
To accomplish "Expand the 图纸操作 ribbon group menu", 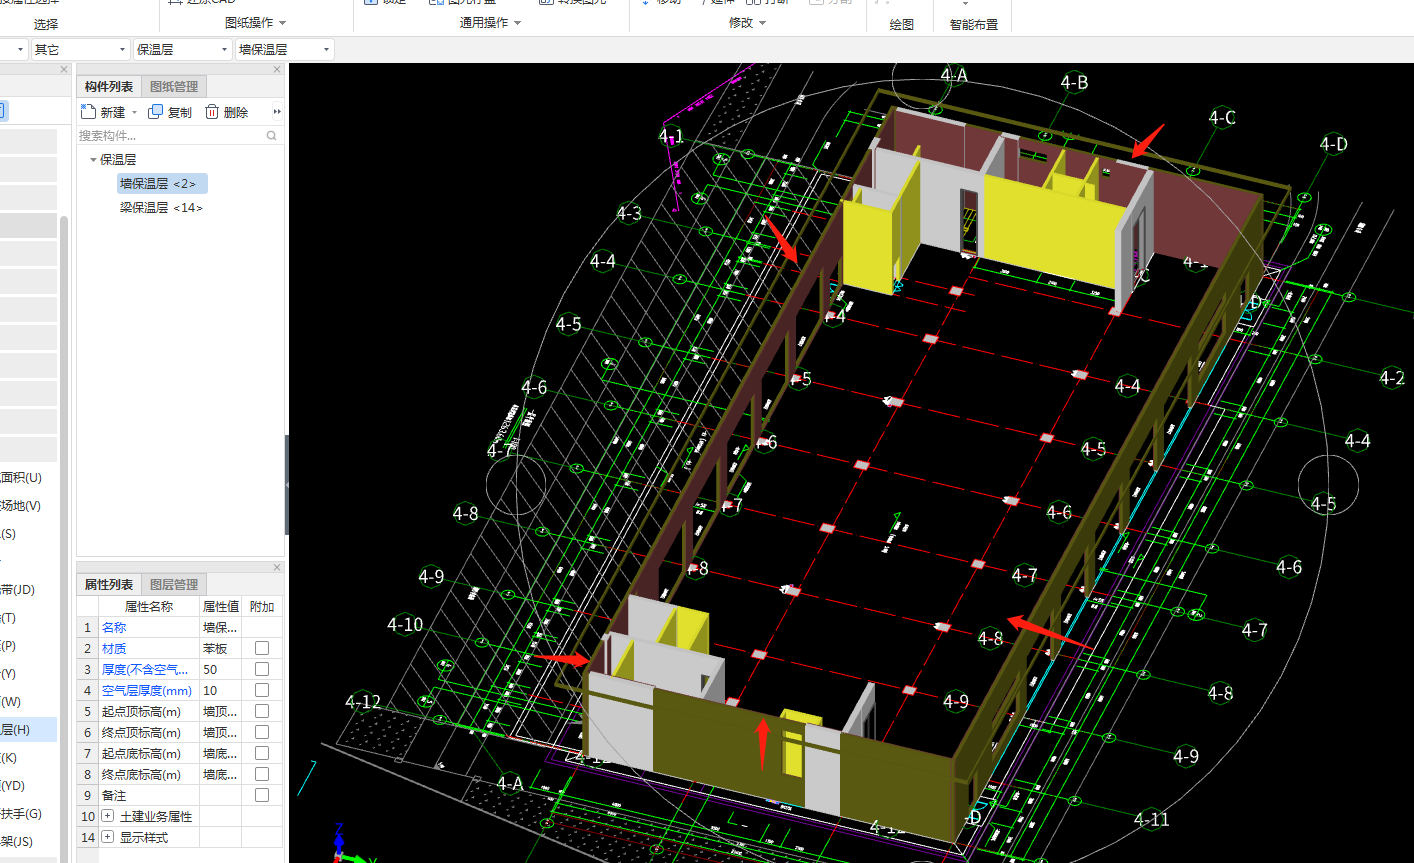I will coord(282,23).
